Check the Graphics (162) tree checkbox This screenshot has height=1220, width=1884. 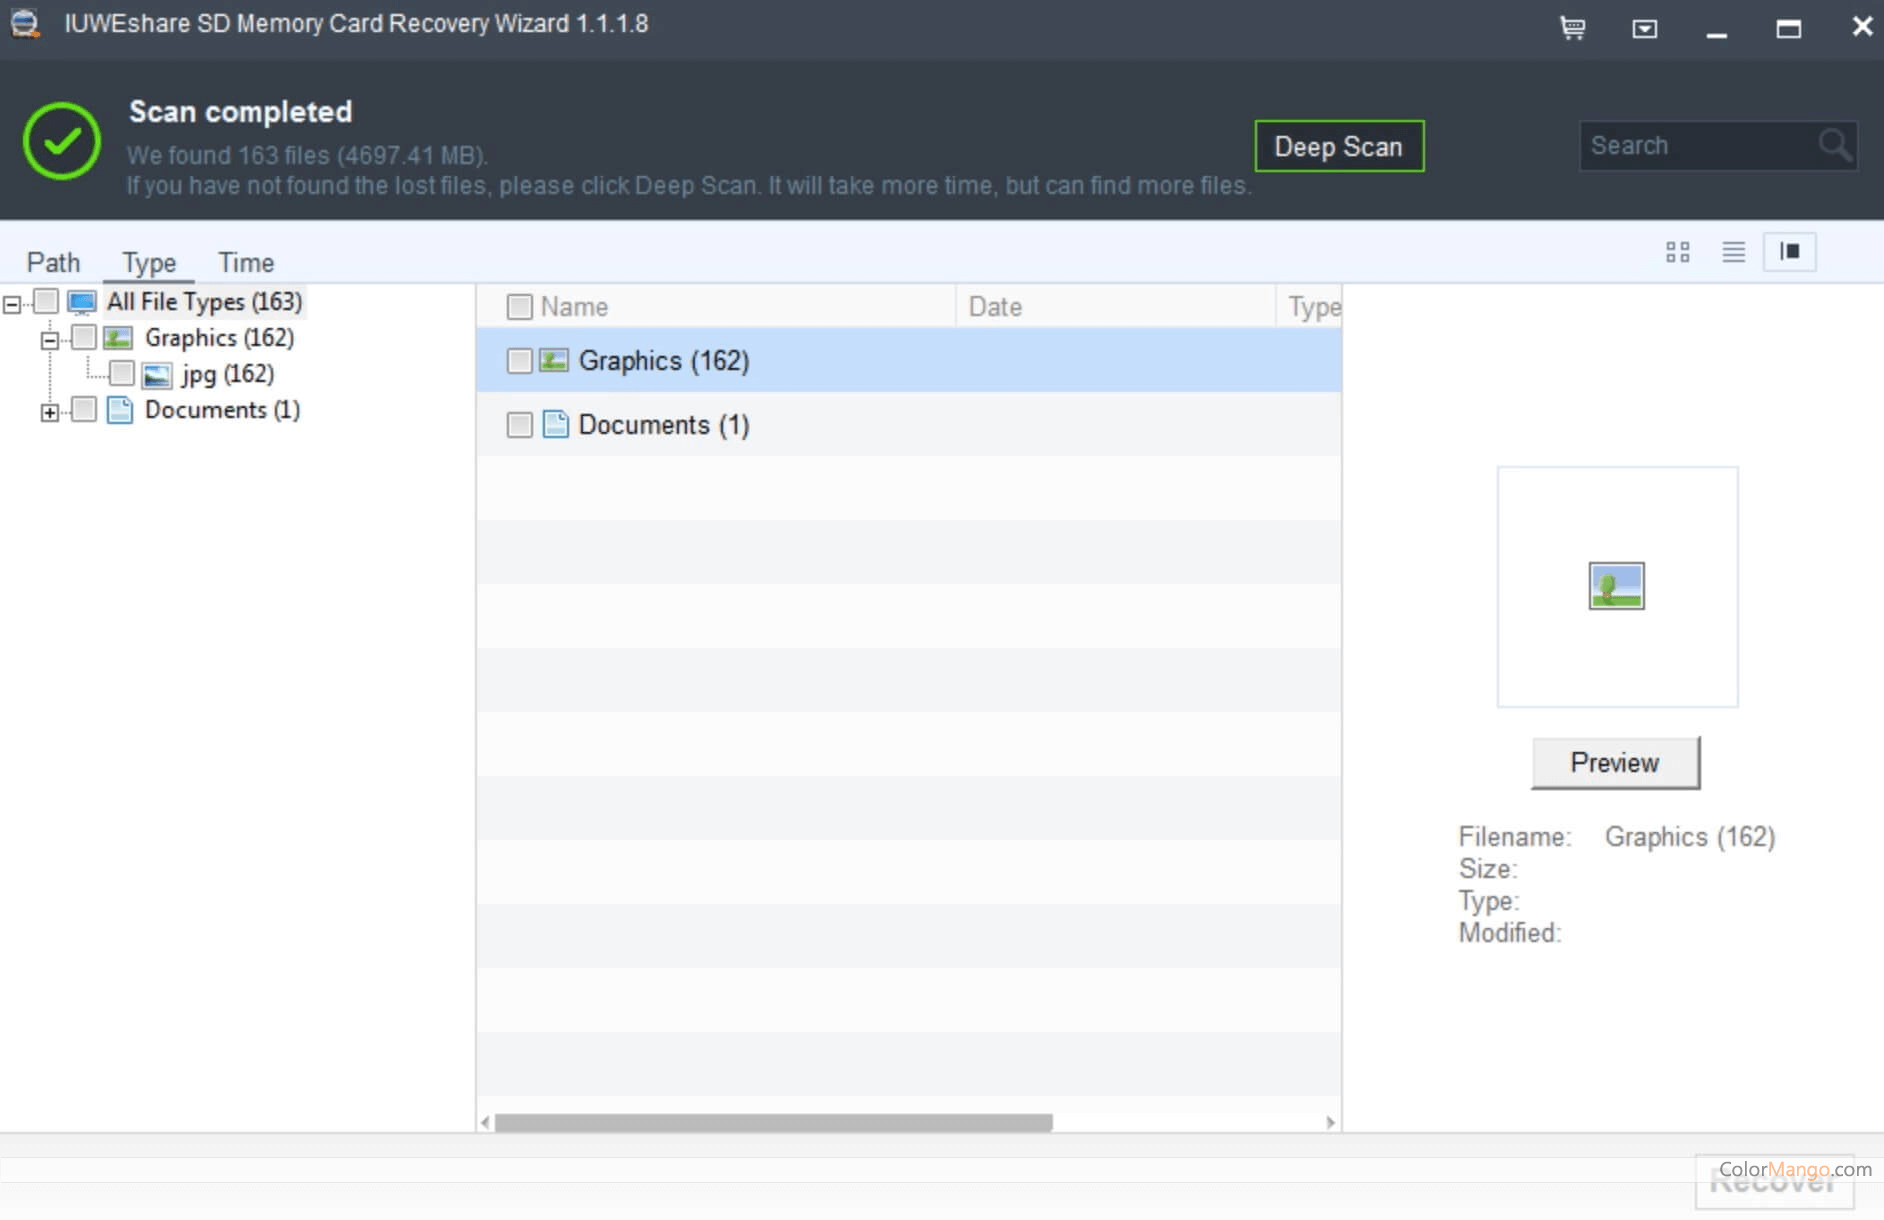[x=84, y=338]
